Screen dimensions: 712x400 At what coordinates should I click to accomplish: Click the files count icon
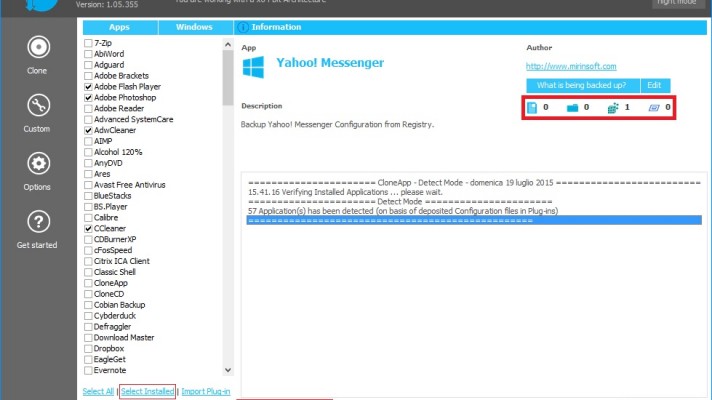[532, 108]
